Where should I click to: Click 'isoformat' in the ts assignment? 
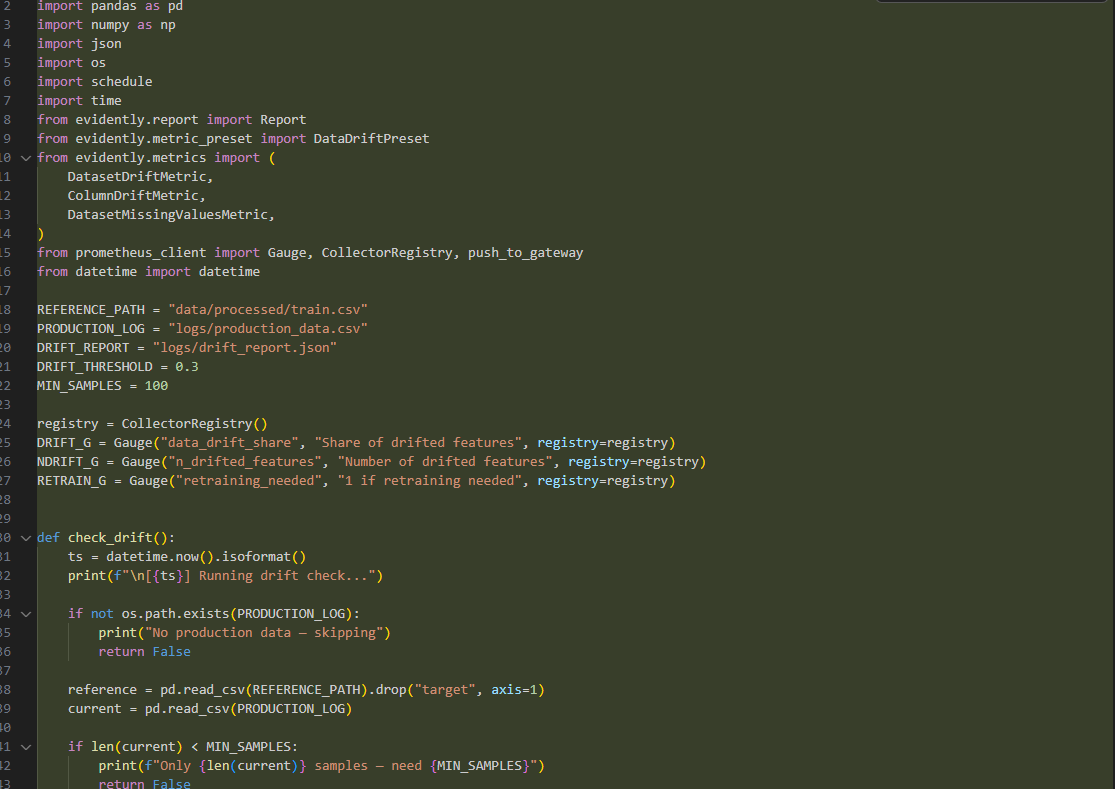256,557
